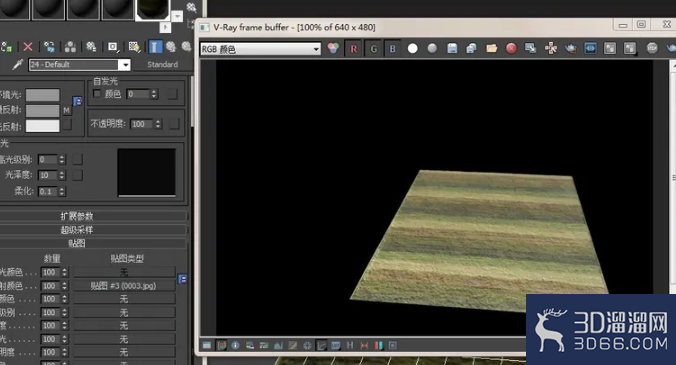Click the Region render teapot icon
This screenshot has height=365, width=676.
(x=571, y=48)
